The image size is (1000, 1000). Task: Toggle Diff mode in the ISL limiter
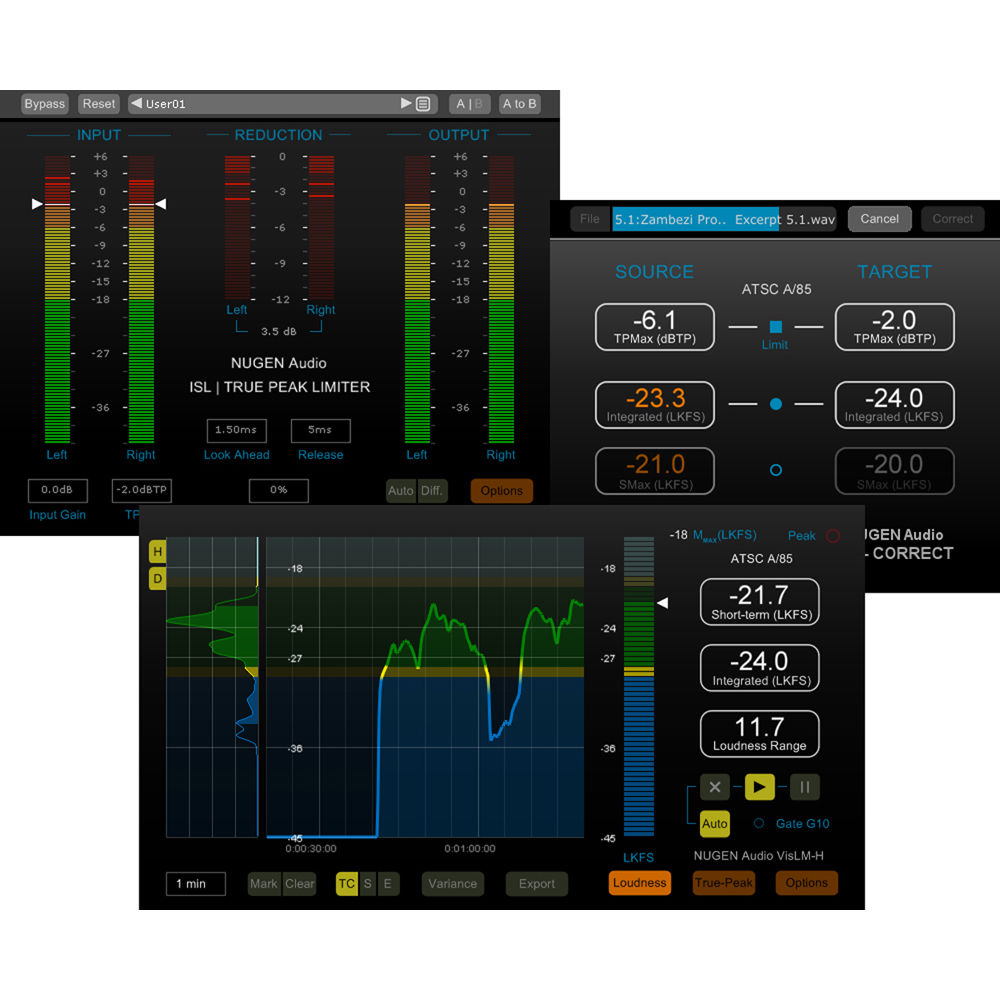pyautogui.click(x=433, y=491)
